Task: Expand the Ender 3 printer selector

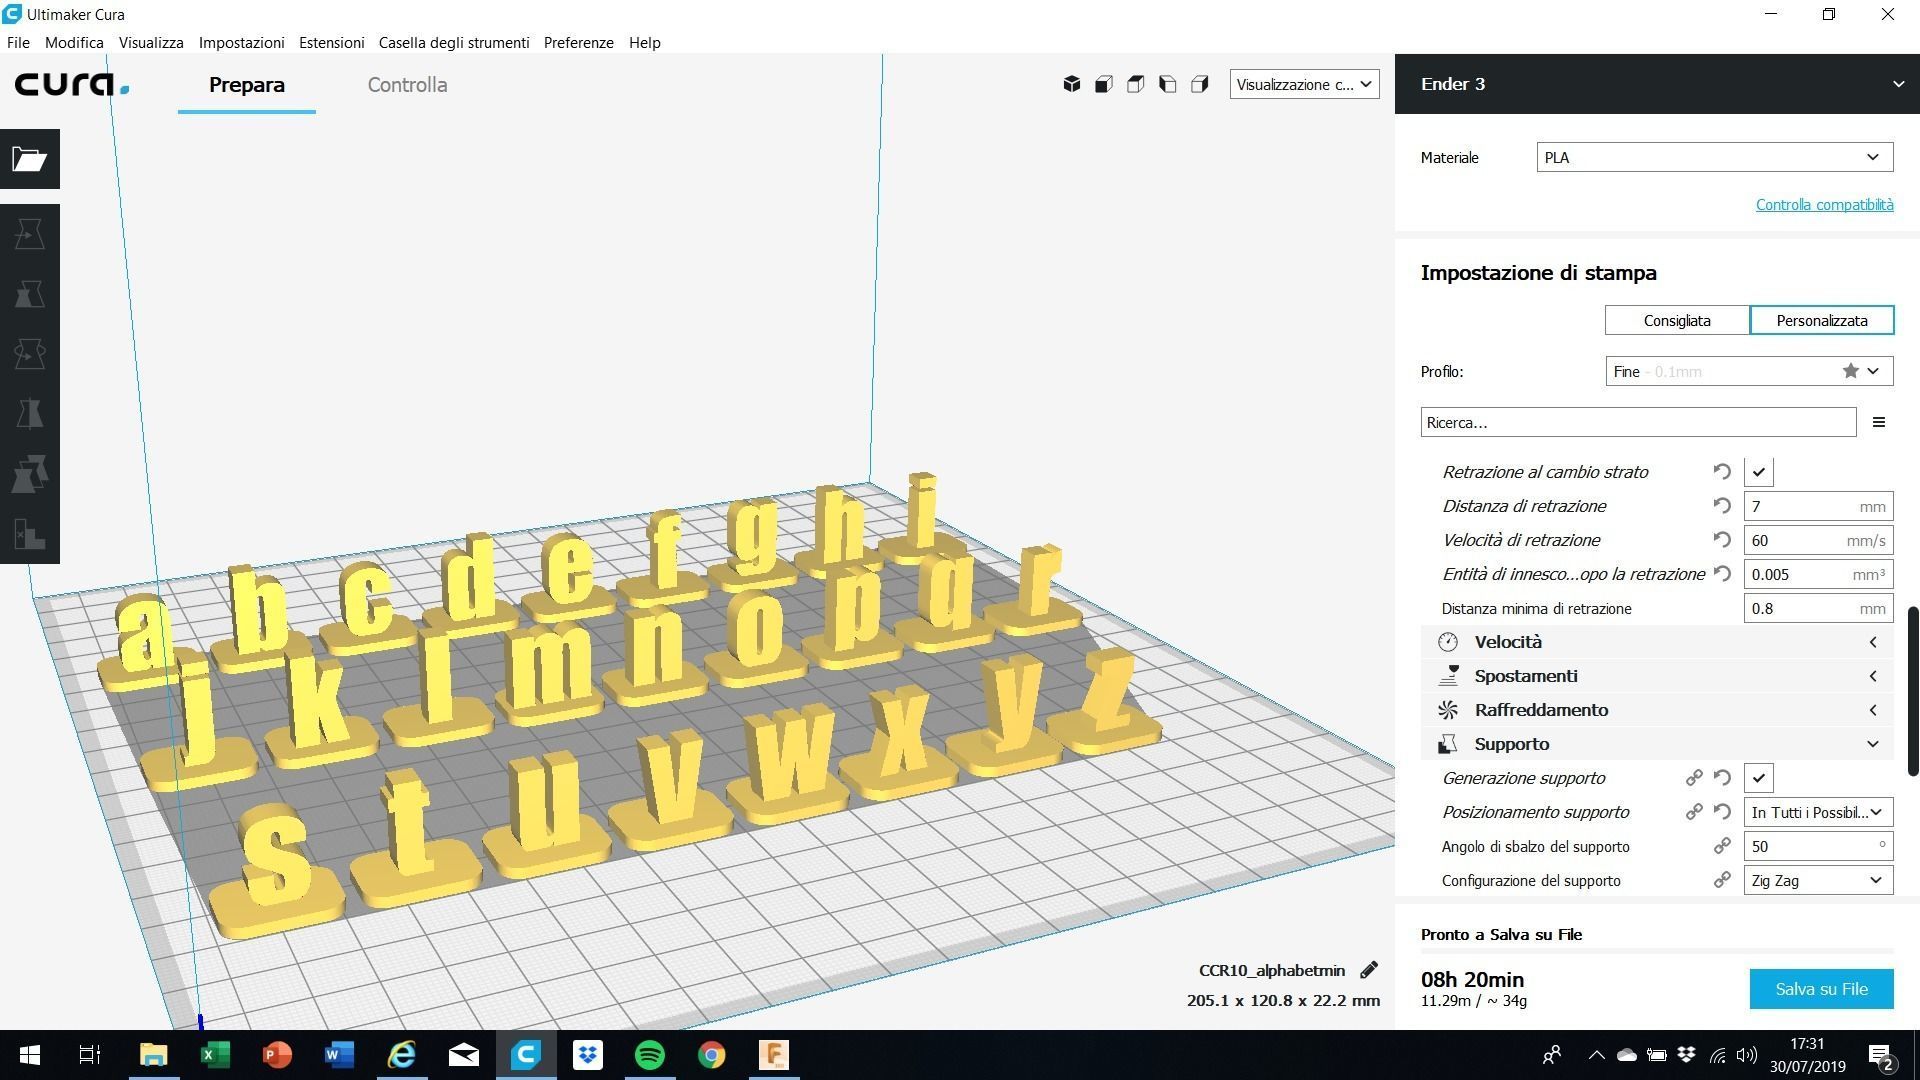Action: click(x=1657, y=84)
